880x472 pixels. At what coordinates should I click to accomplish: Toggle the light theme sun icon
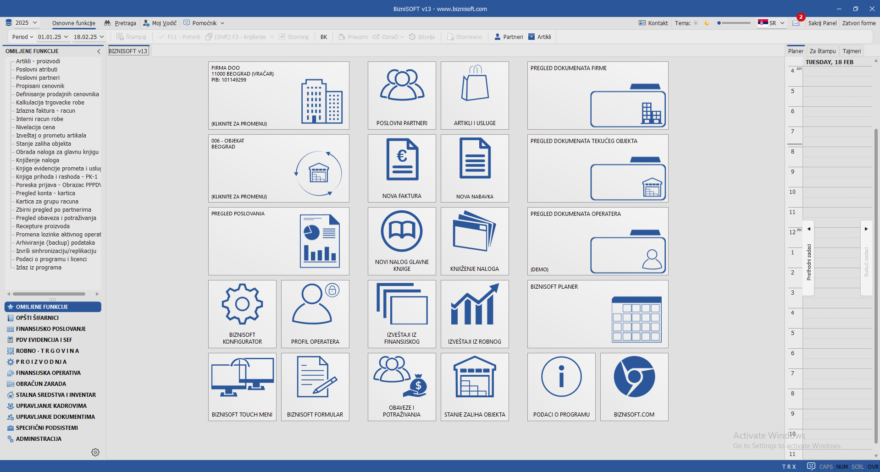tap(697, 22)
